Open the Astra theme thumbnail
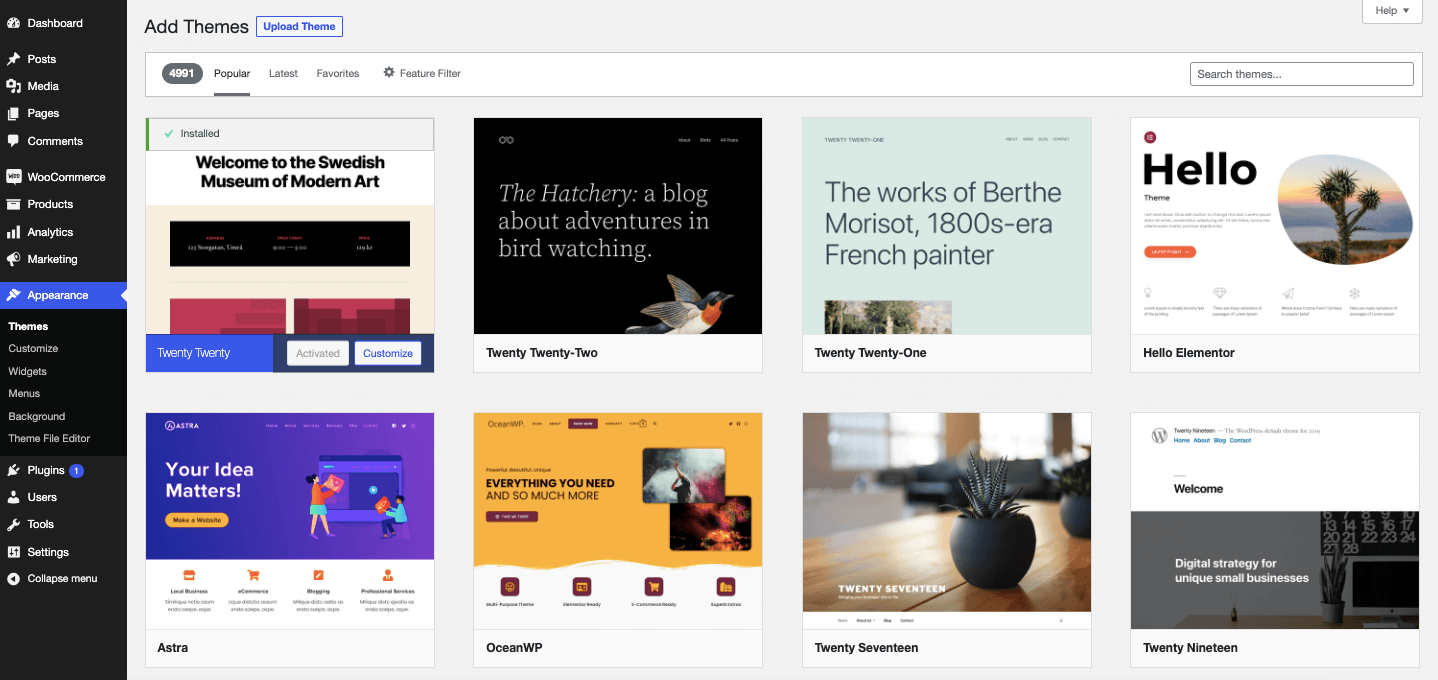 click(290, 521)
